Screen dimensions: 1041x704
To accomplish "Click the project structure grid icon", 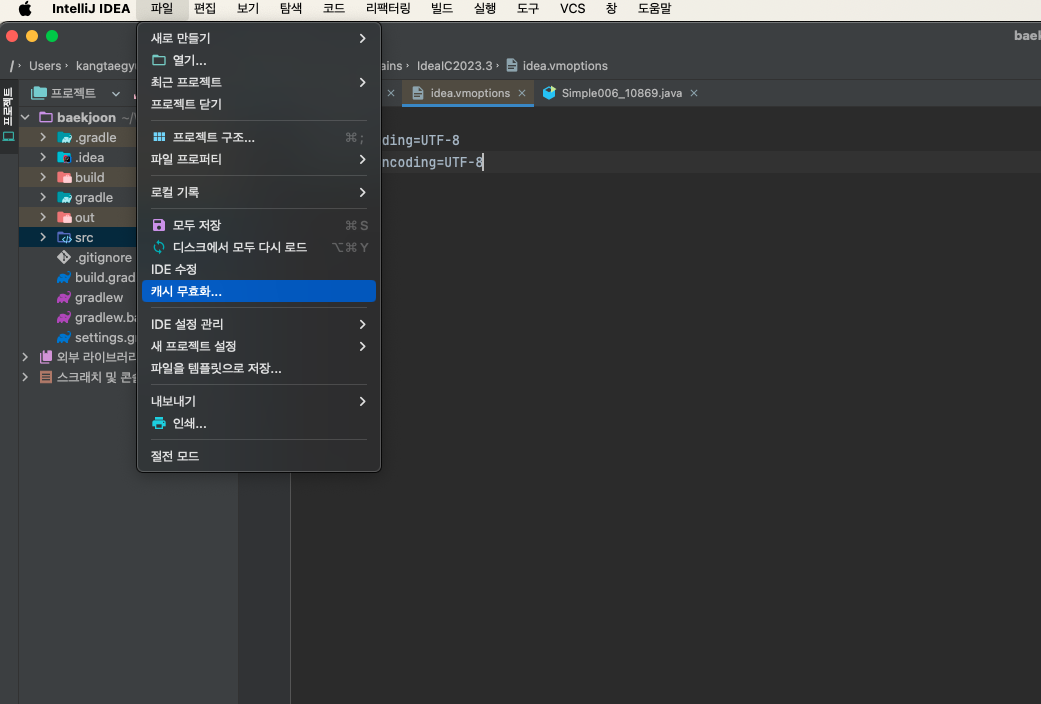I will coord(159,137).
